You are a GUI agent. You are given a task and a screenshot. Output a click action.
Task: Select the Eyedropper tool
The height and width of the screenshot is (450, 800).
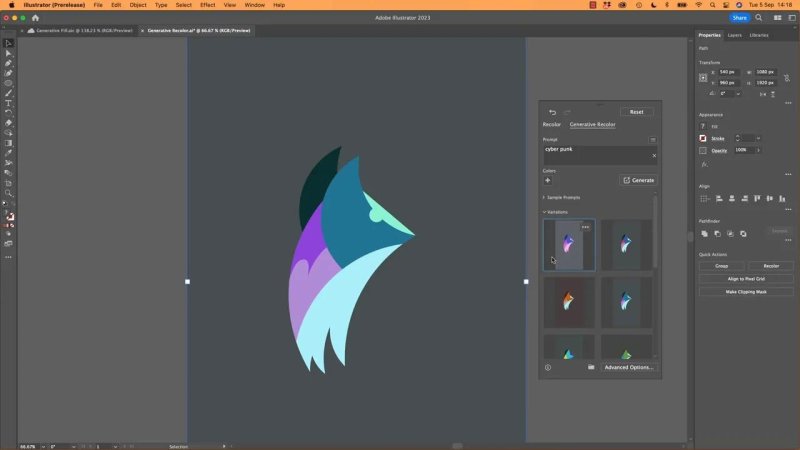coord(8,153)
